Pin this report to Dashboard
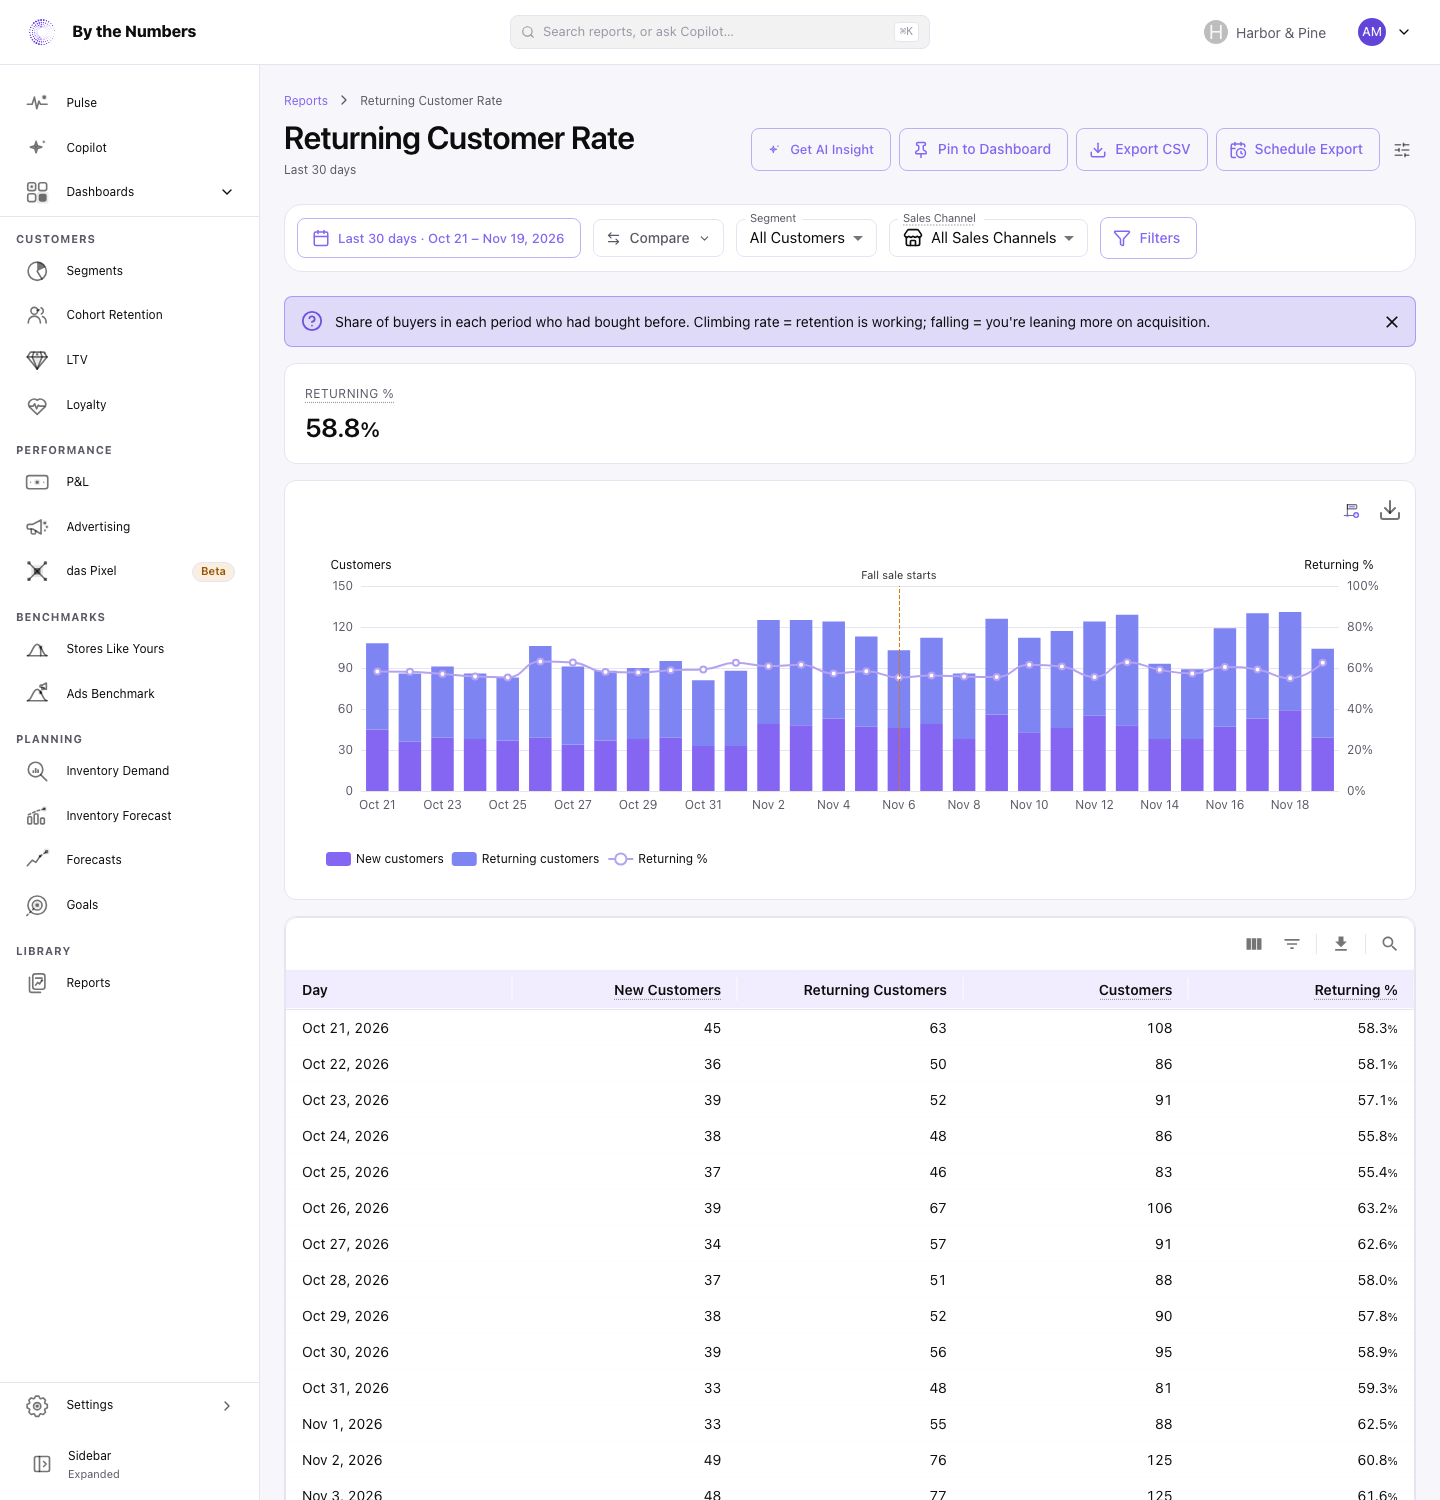Image resolution: width=1440 pixels, height=1500 pixels. [x=983, y=150]
